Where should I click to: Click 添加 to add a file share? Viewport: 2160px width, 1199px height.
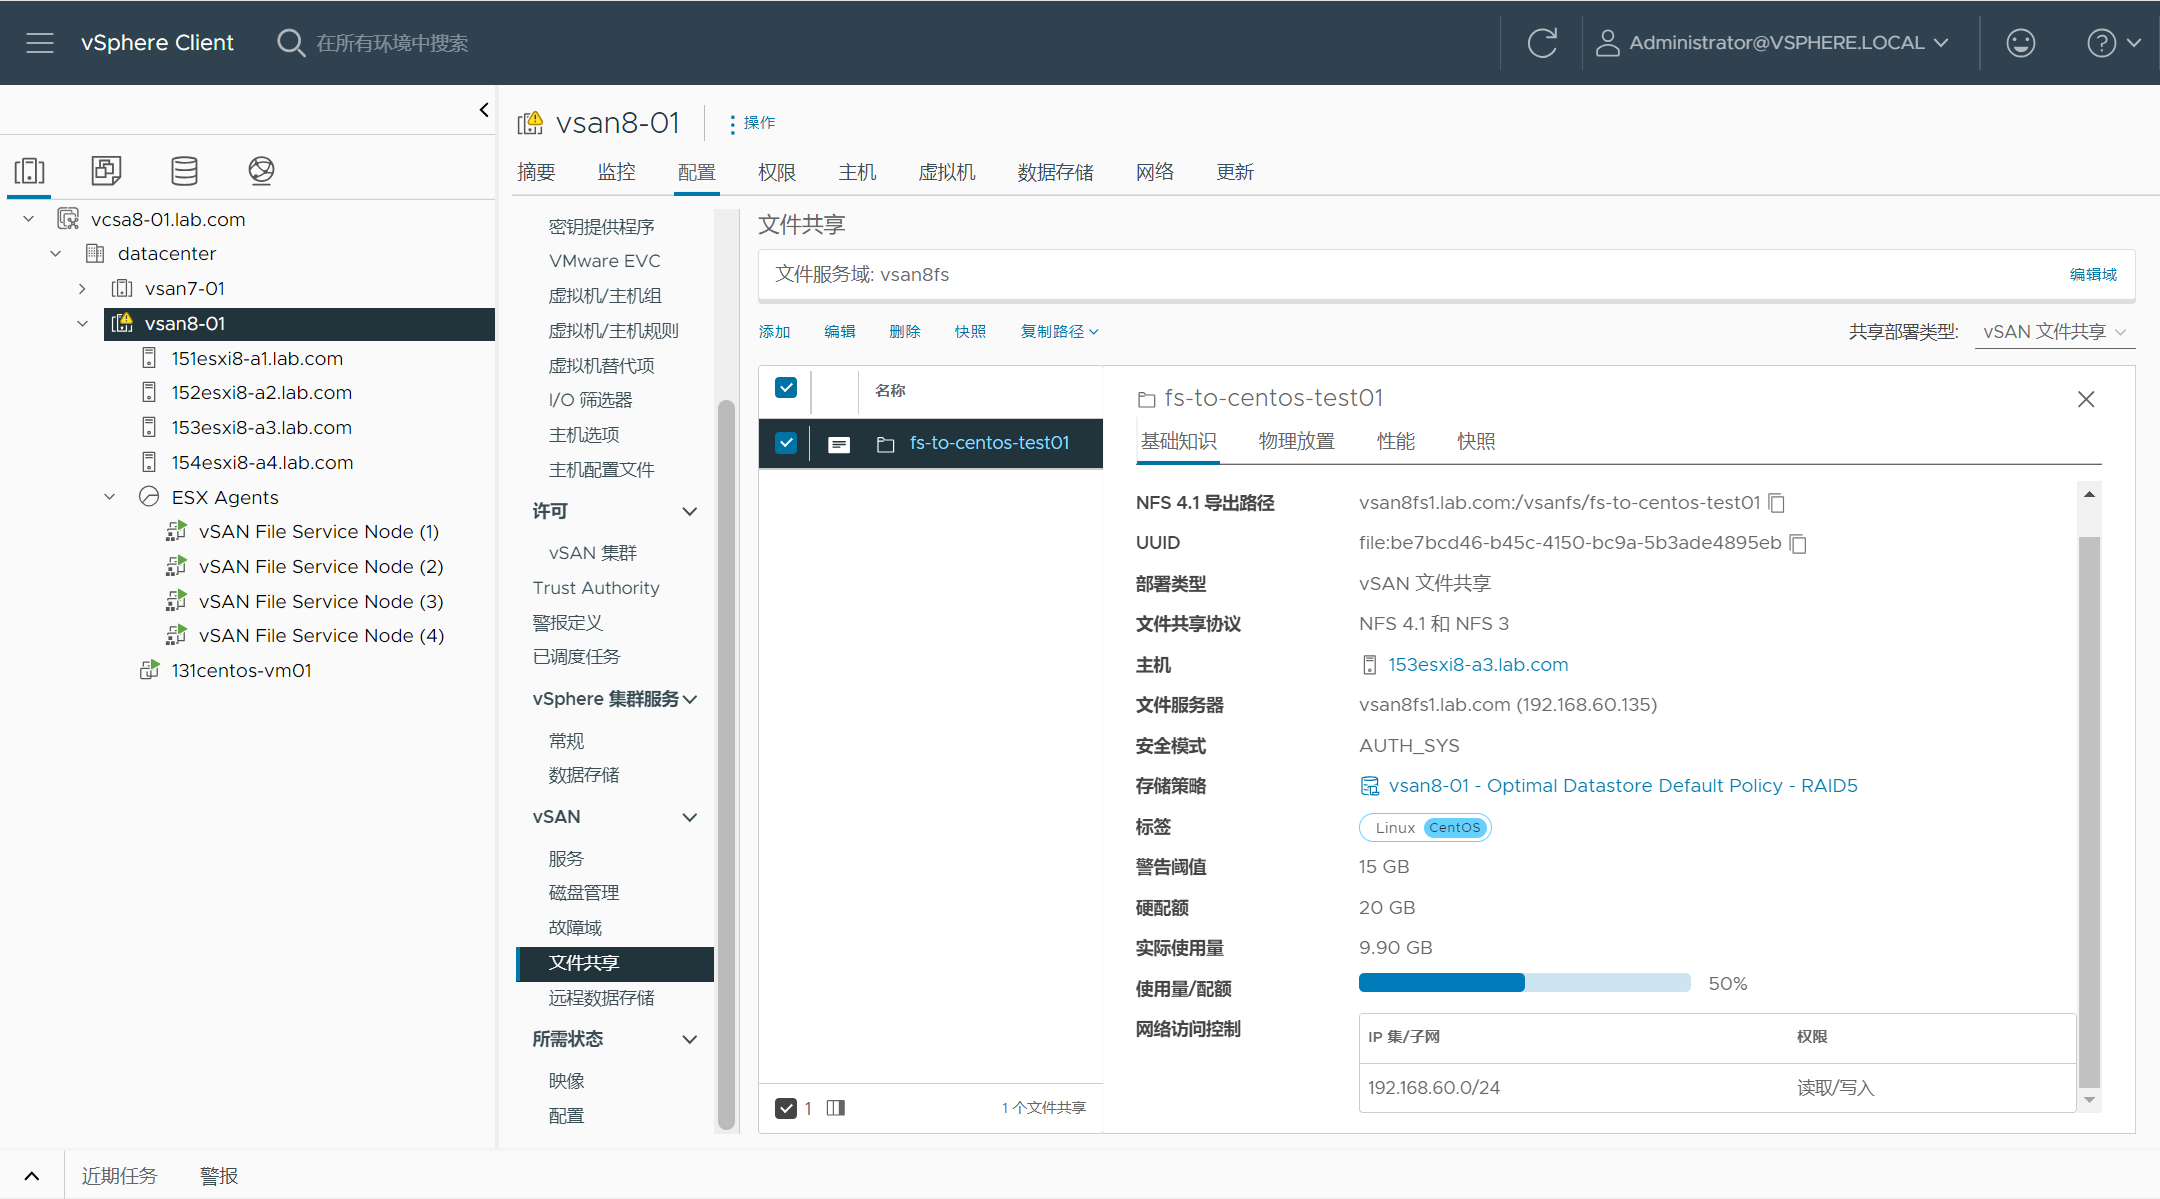pyautogui.click(x=774, y=332)
